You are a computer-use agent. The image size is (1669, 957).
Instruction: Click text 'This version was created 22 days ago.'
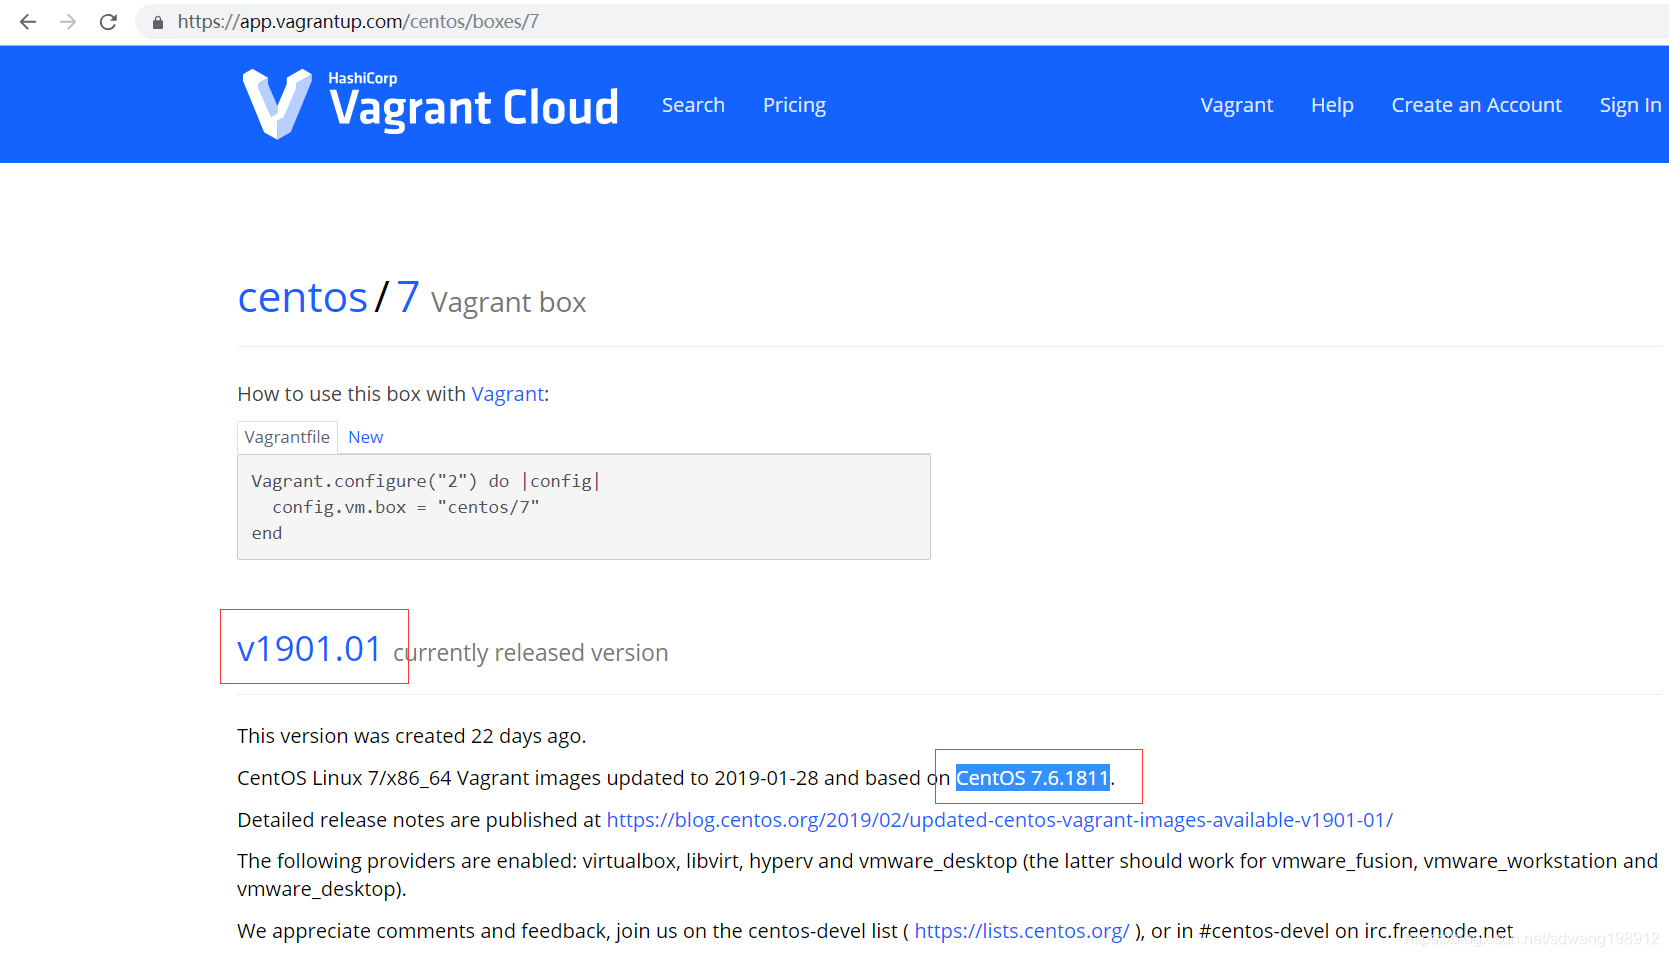tap(412, 736)
